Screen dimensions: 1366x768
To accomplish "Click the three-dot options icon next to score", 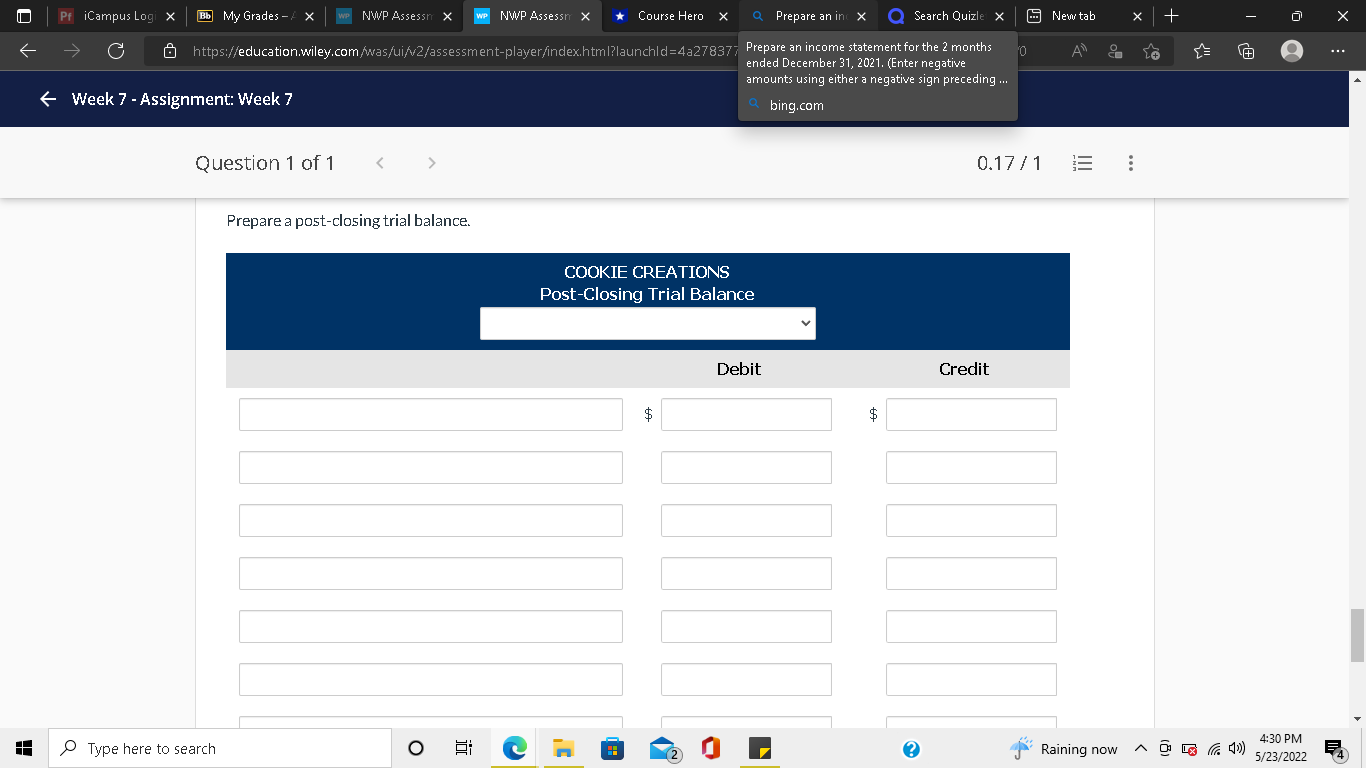I will pos(1130,162).
